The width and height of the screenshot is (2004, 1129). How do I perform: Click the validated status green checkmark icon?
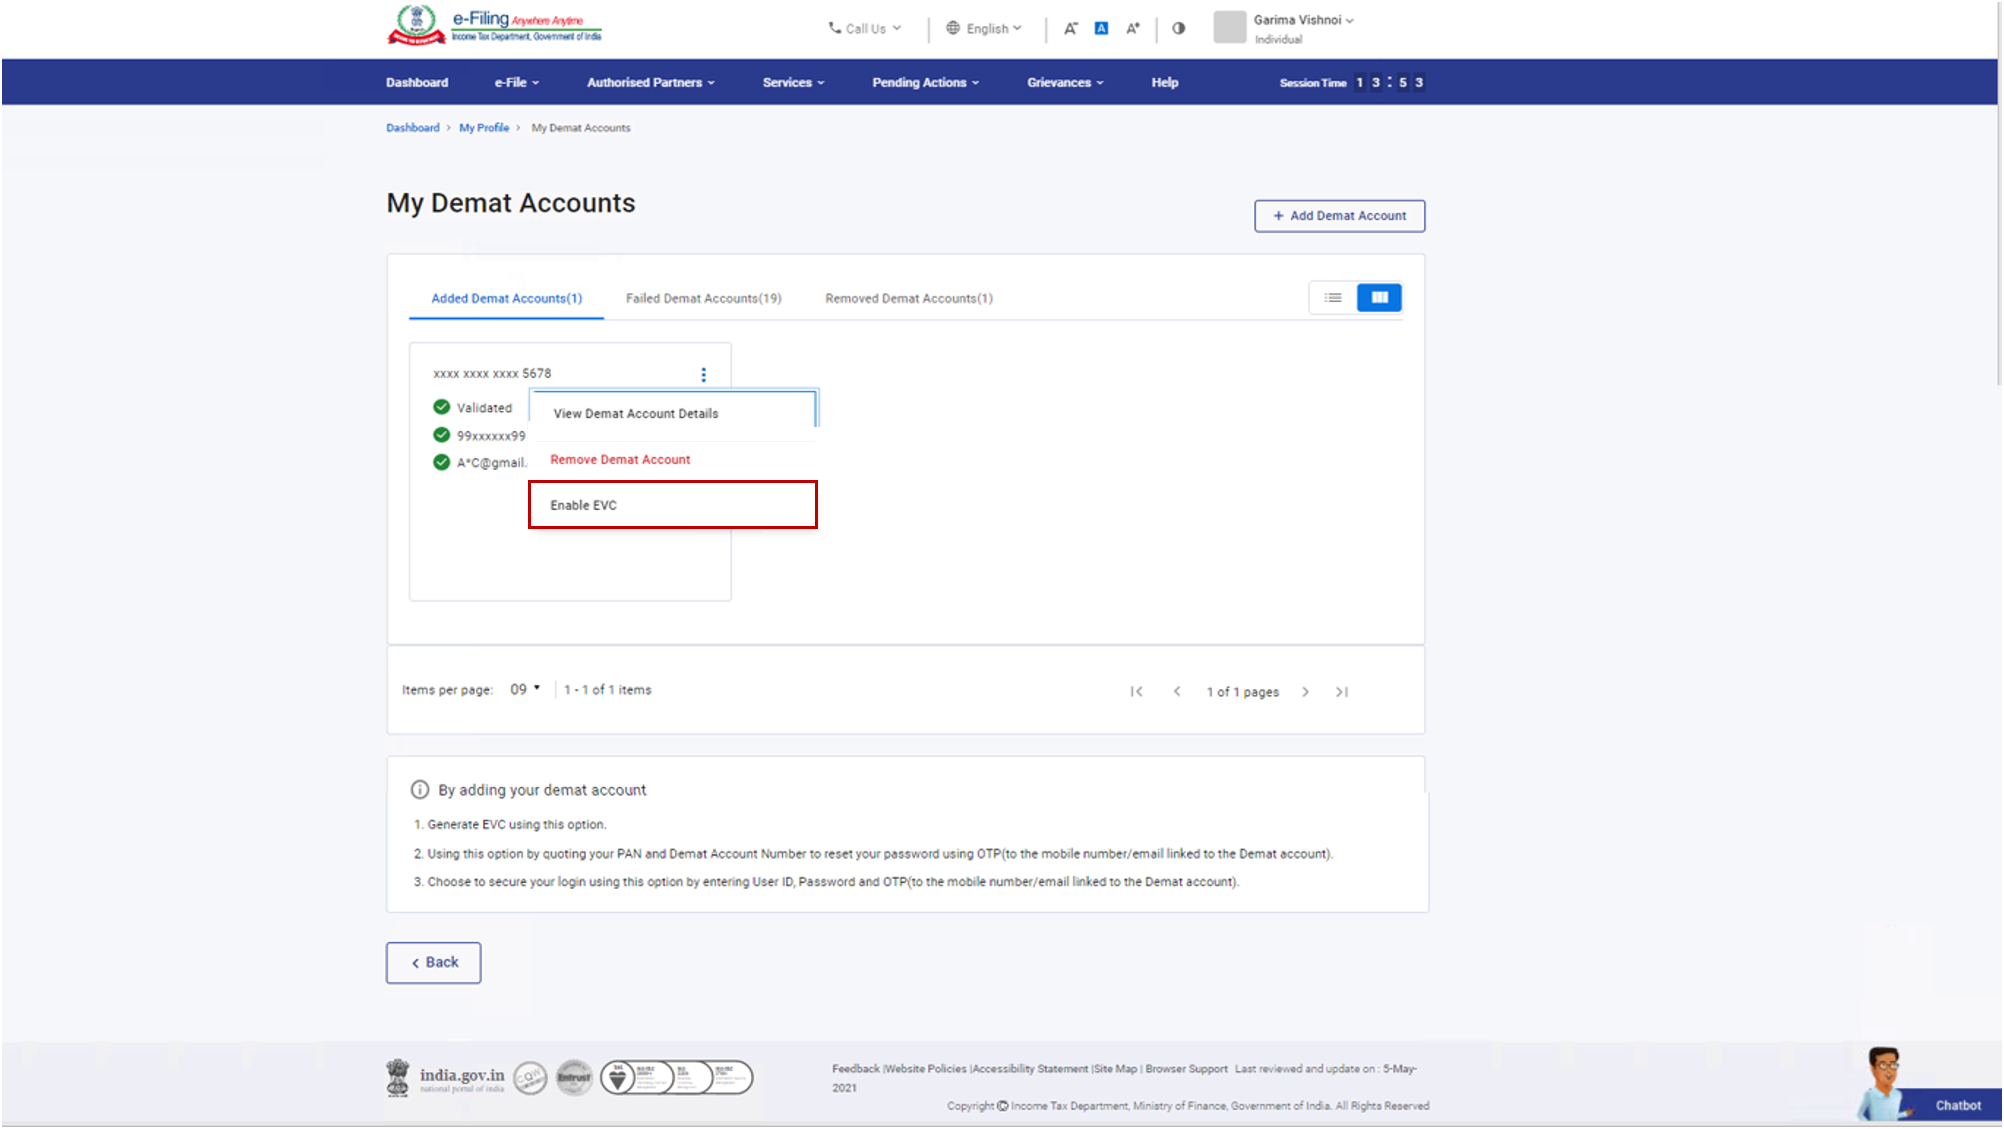coord(440,405)
